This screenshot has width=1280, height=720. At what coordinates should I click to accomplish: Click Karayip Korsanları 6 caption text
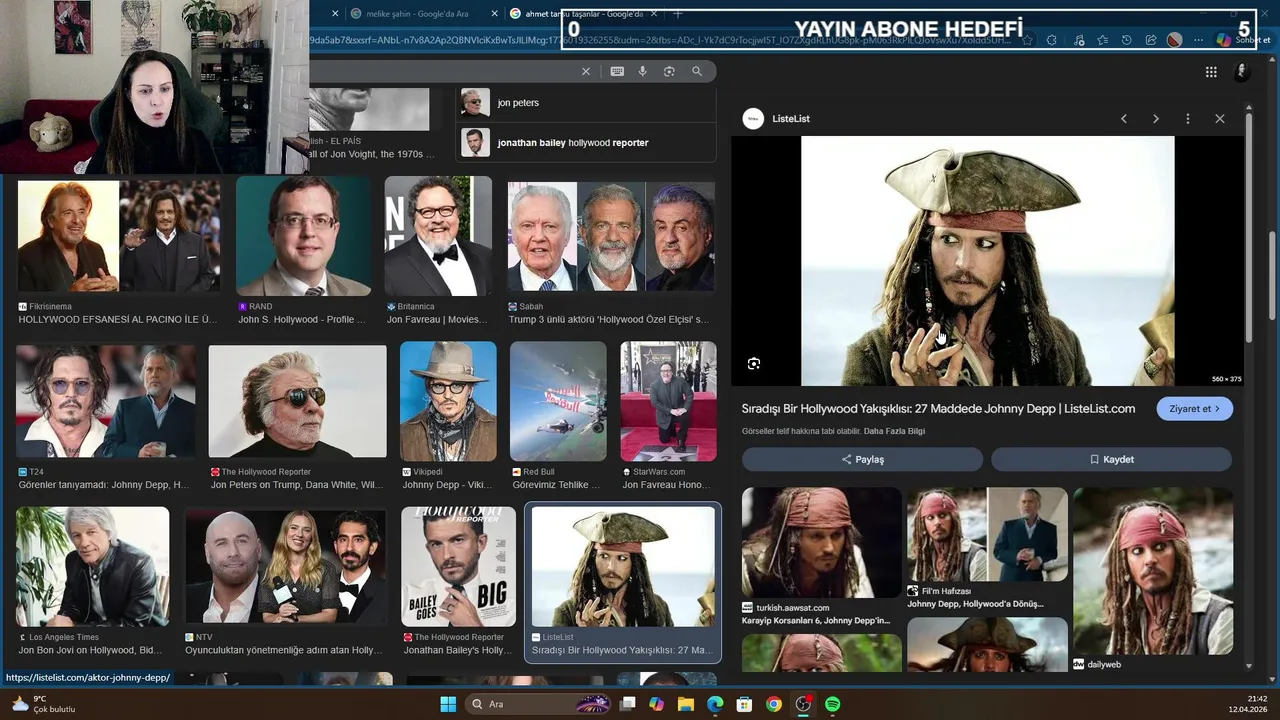click(x=815, y=620)
